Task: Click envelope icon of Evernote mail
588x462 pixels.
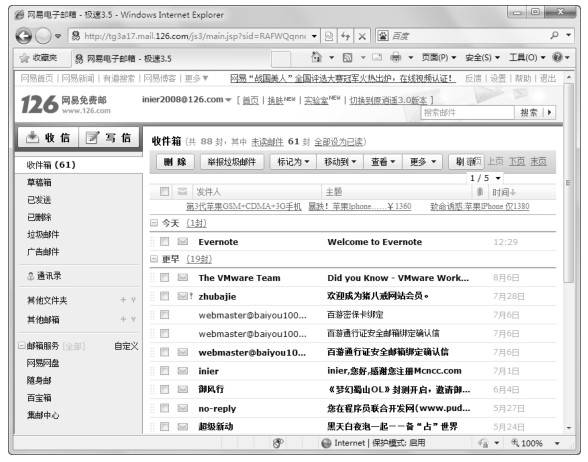Action: tap(183, 241)
